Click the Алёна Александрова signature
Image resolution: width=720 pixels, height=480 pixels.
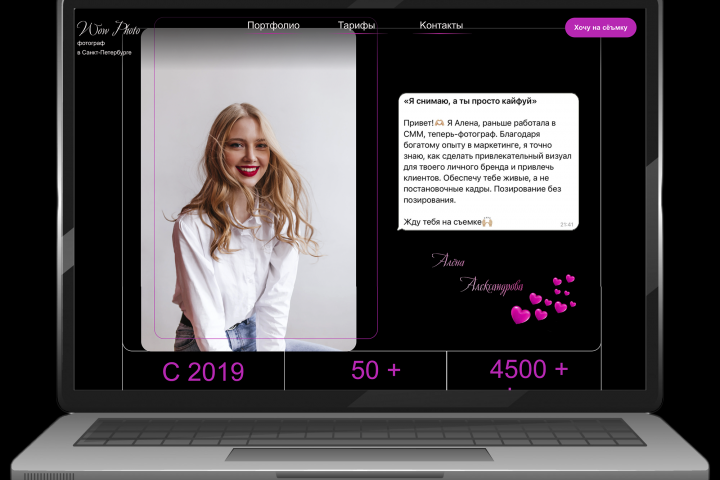(477, 274)
